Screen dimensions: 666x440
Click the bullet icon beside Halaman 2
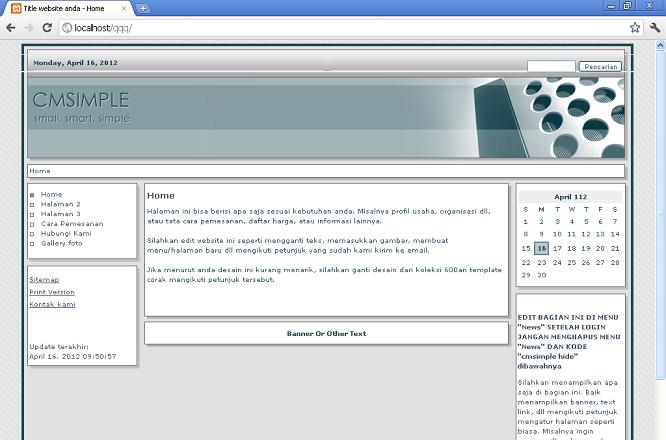(32, 205)
